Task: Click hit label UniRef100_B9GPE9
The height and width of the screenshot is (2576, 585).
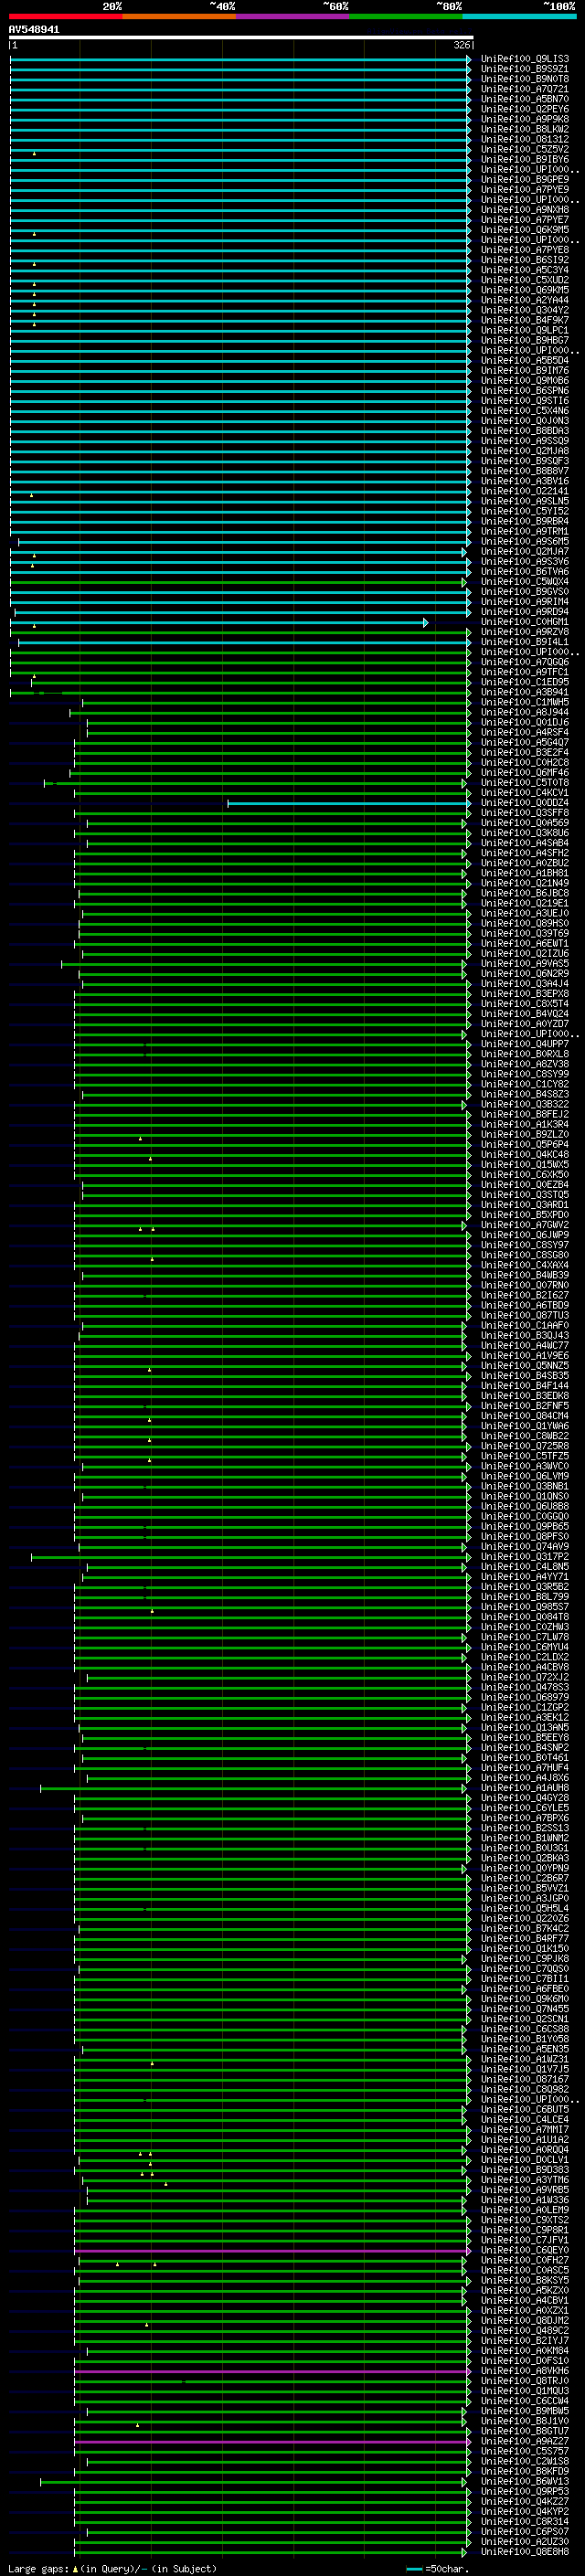Action: [525, 180]
